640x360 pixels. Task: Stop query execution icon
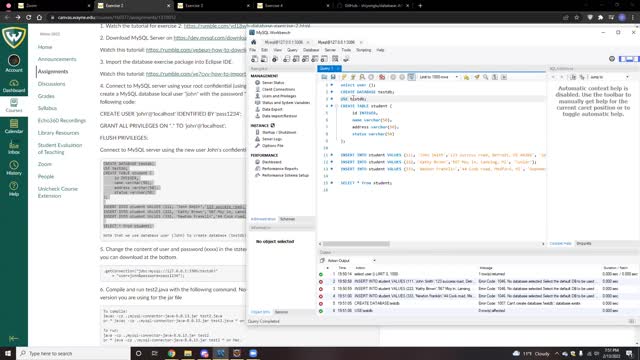(x=371, y=77)
